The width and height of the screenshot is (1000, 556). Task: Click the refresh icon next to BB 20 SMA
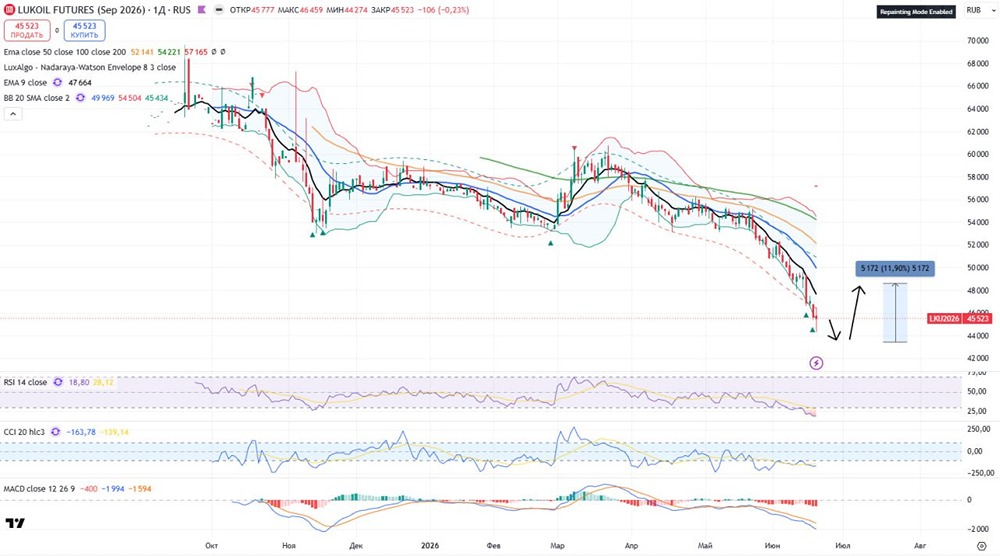point(80,98)
